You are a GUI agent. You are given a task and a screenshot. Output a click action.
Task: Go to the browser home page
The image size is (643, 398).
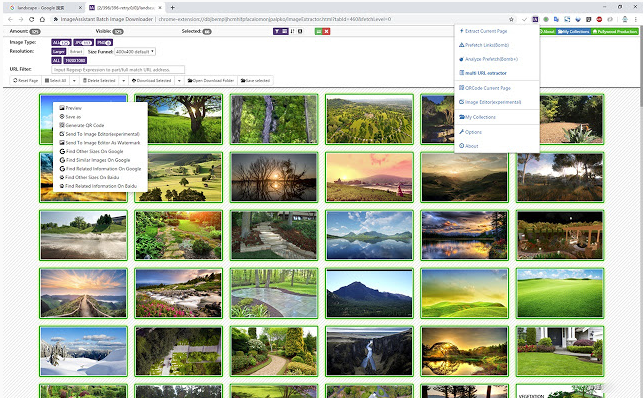[42, 19]
